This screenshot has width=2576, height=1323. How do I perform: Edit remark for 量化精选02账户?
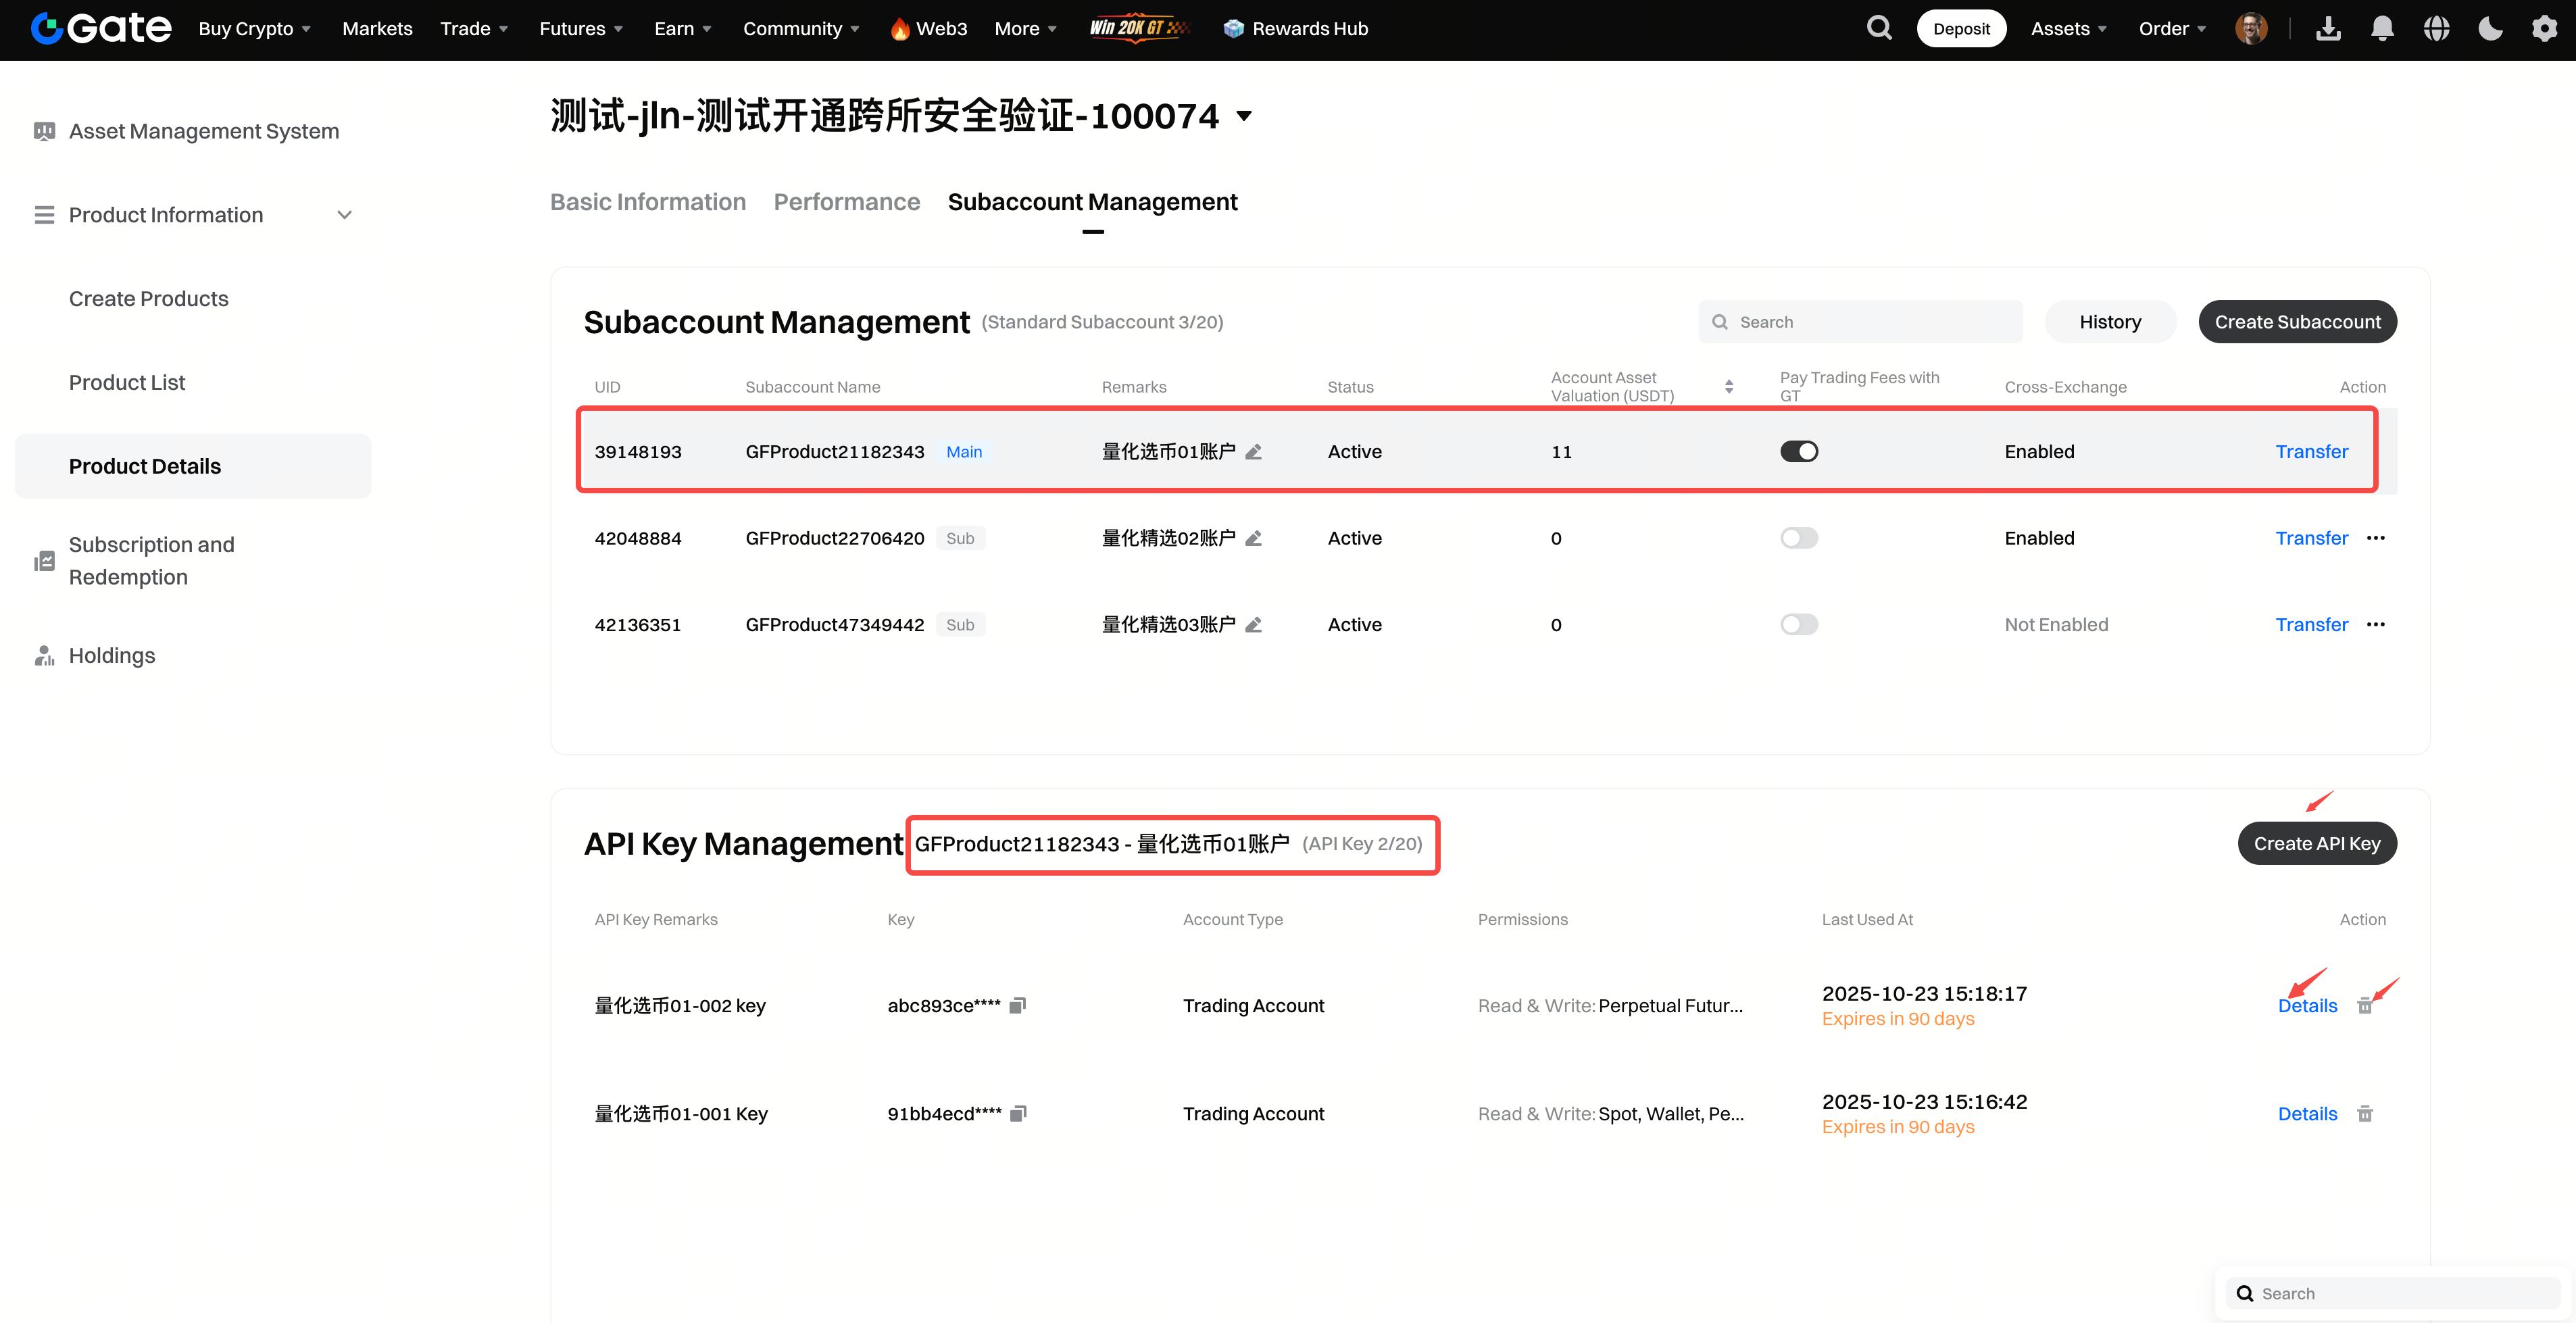coord(1253,538)
